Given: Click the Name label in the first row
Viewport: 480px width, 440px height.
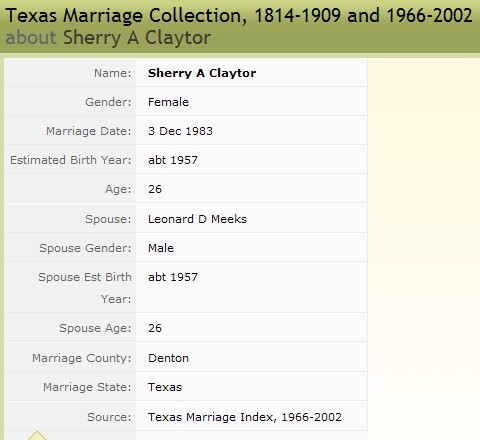Looking at the screenshot, I should 113,73.
